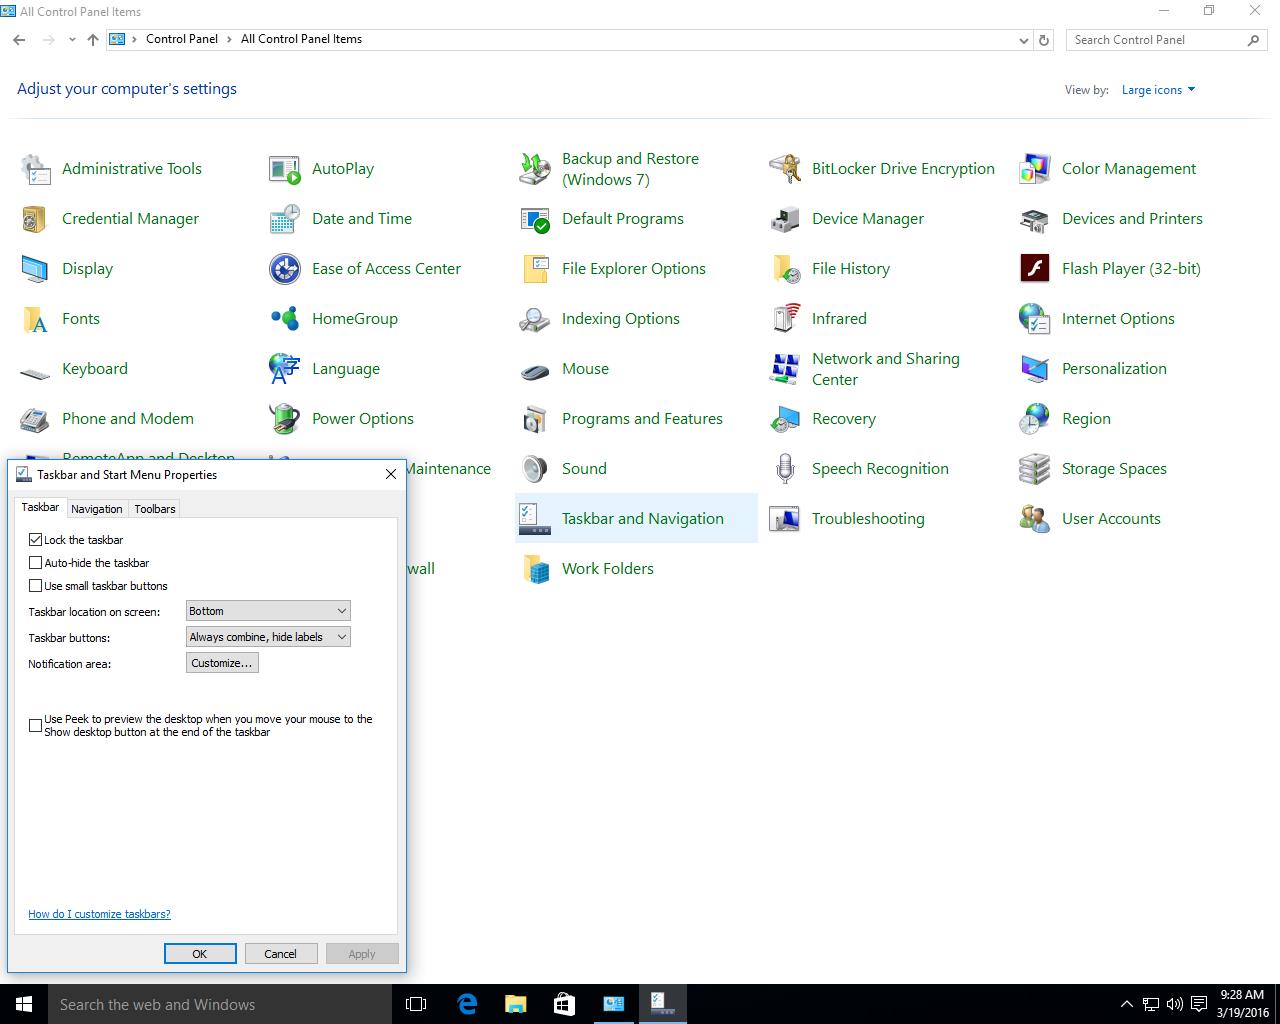Open File Explorer from the taskbar

click(515, 1004)
